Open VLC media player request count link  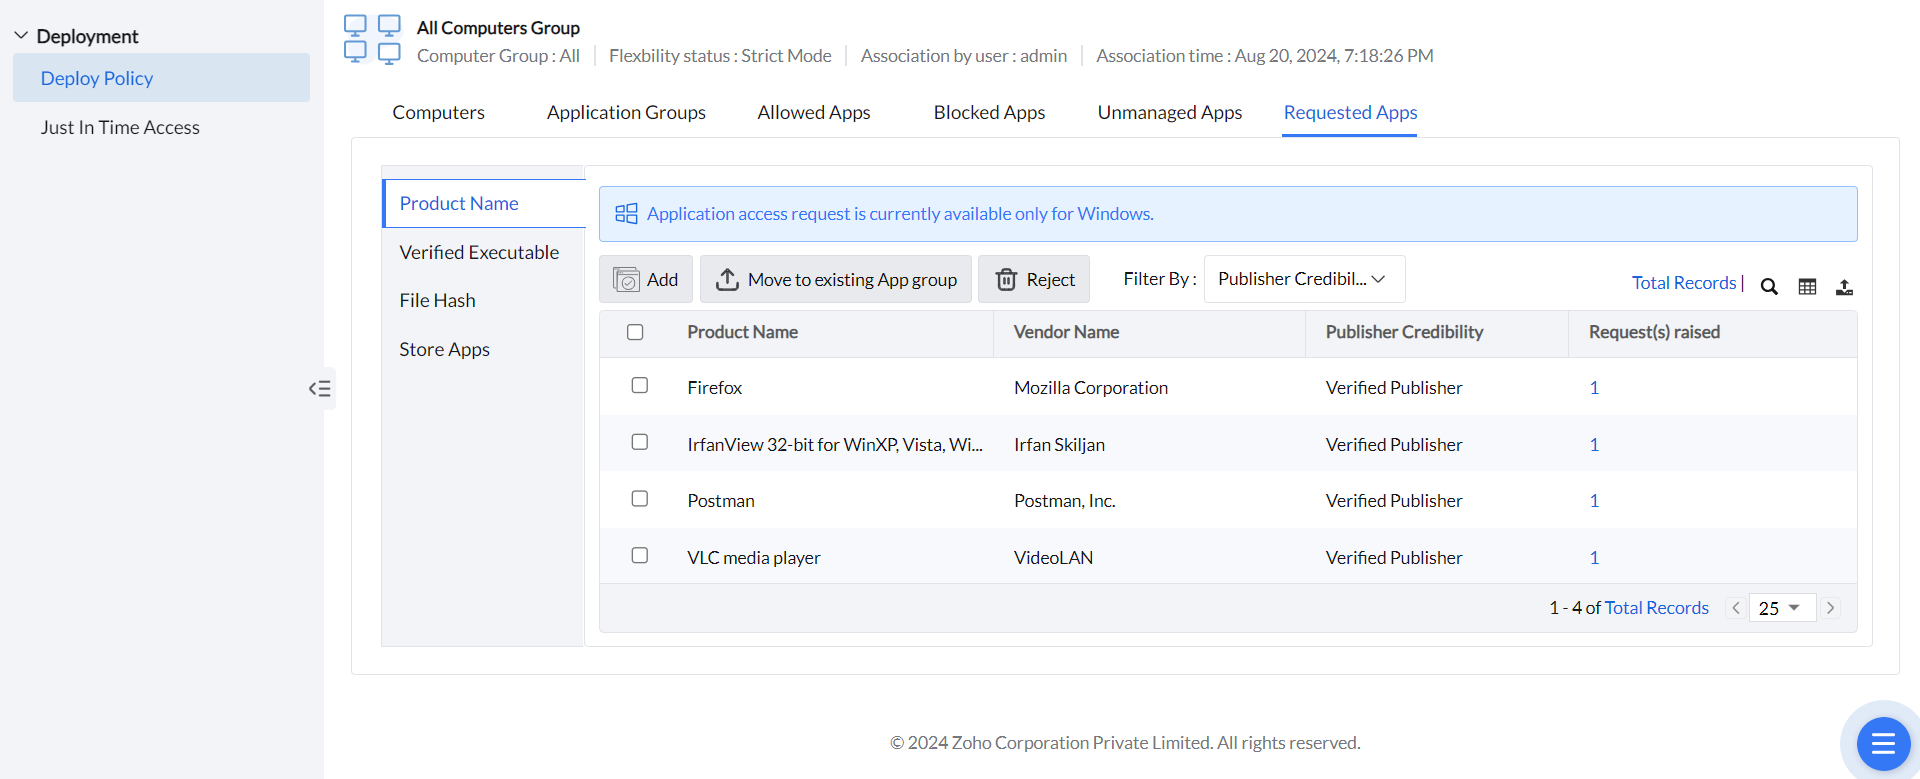tap(1594, 558)
